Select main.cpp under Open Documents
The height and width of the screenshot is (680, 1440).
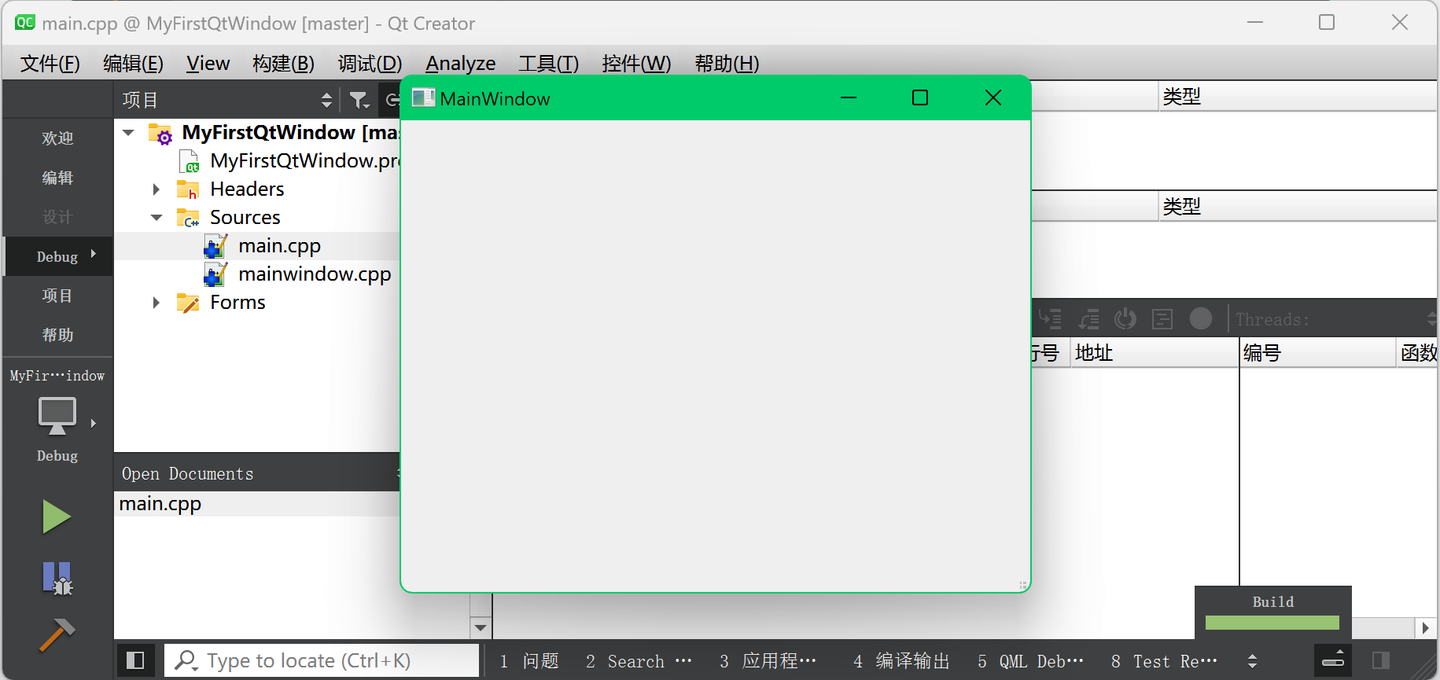160,503
